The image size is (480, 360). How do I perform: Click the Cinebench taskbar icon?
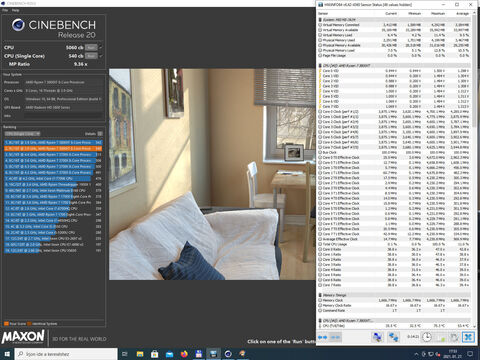(x=228, y=354)
